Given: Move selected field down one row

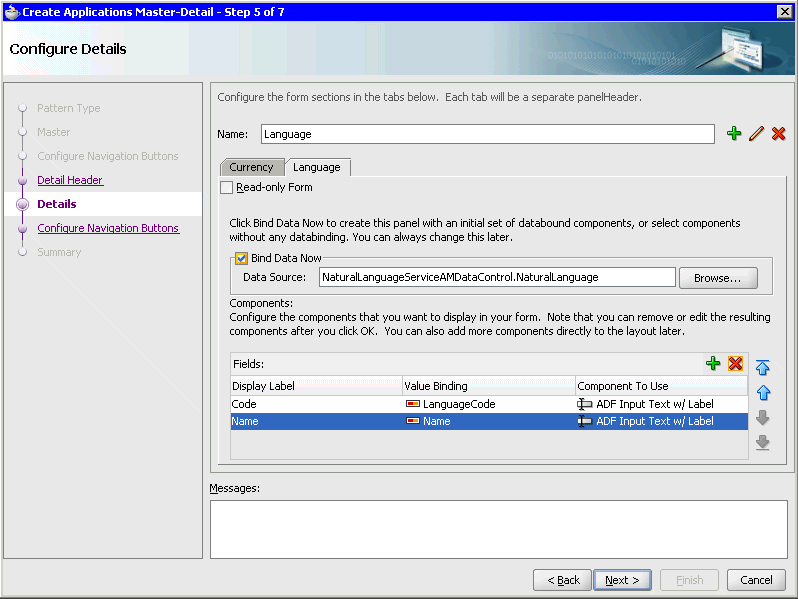Looking at the screenshot, I should (762, 418).
